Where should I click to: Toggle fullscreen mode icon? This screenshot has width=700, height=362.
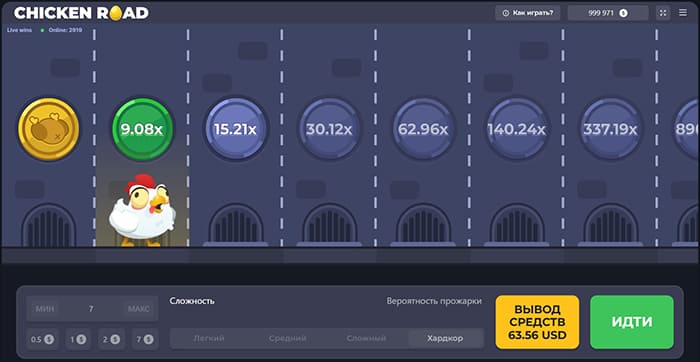[663, 13]
